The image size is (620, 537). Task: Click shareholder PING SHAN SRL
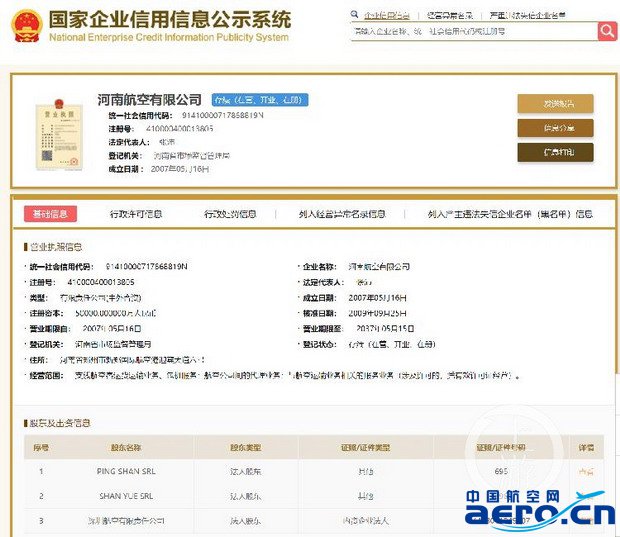click(x=126, y=471)
